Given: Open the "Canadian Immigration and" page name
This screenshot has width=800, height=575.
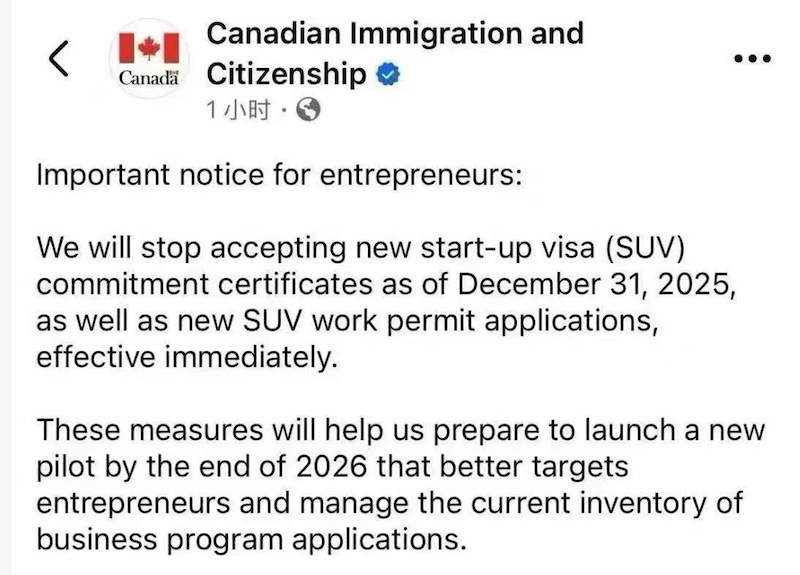Looking at the screenshot, I should pos(394,33).
